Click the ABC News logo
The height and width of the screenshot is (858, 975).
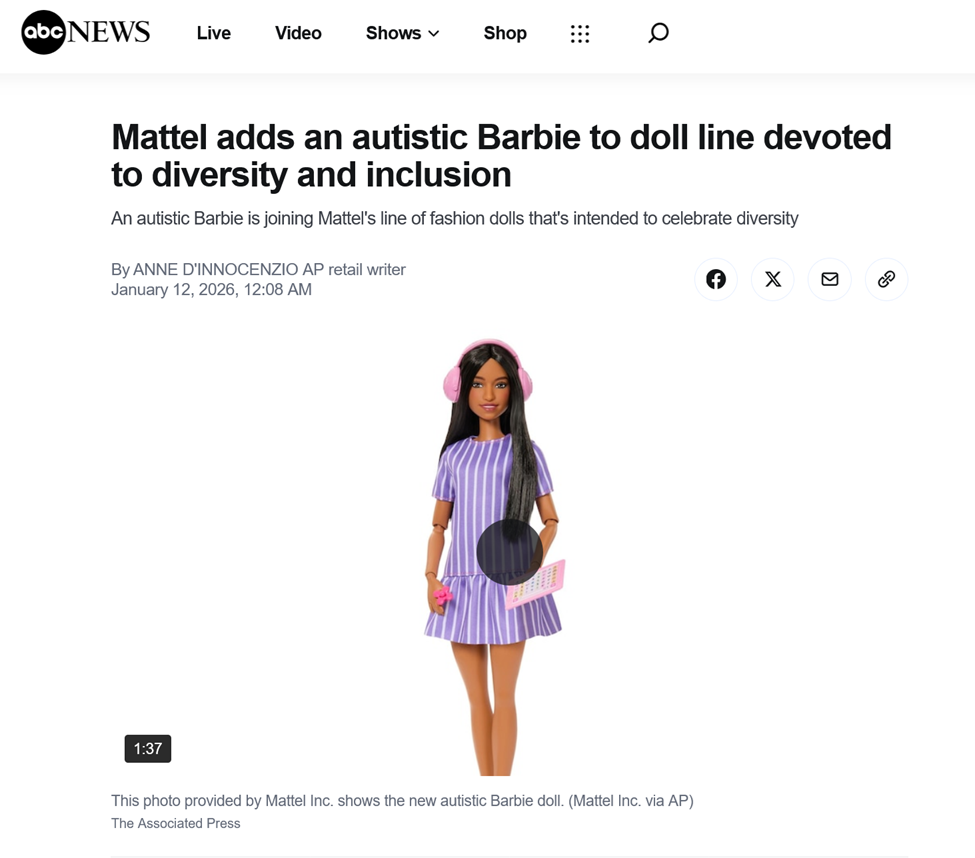click(86, 32)
